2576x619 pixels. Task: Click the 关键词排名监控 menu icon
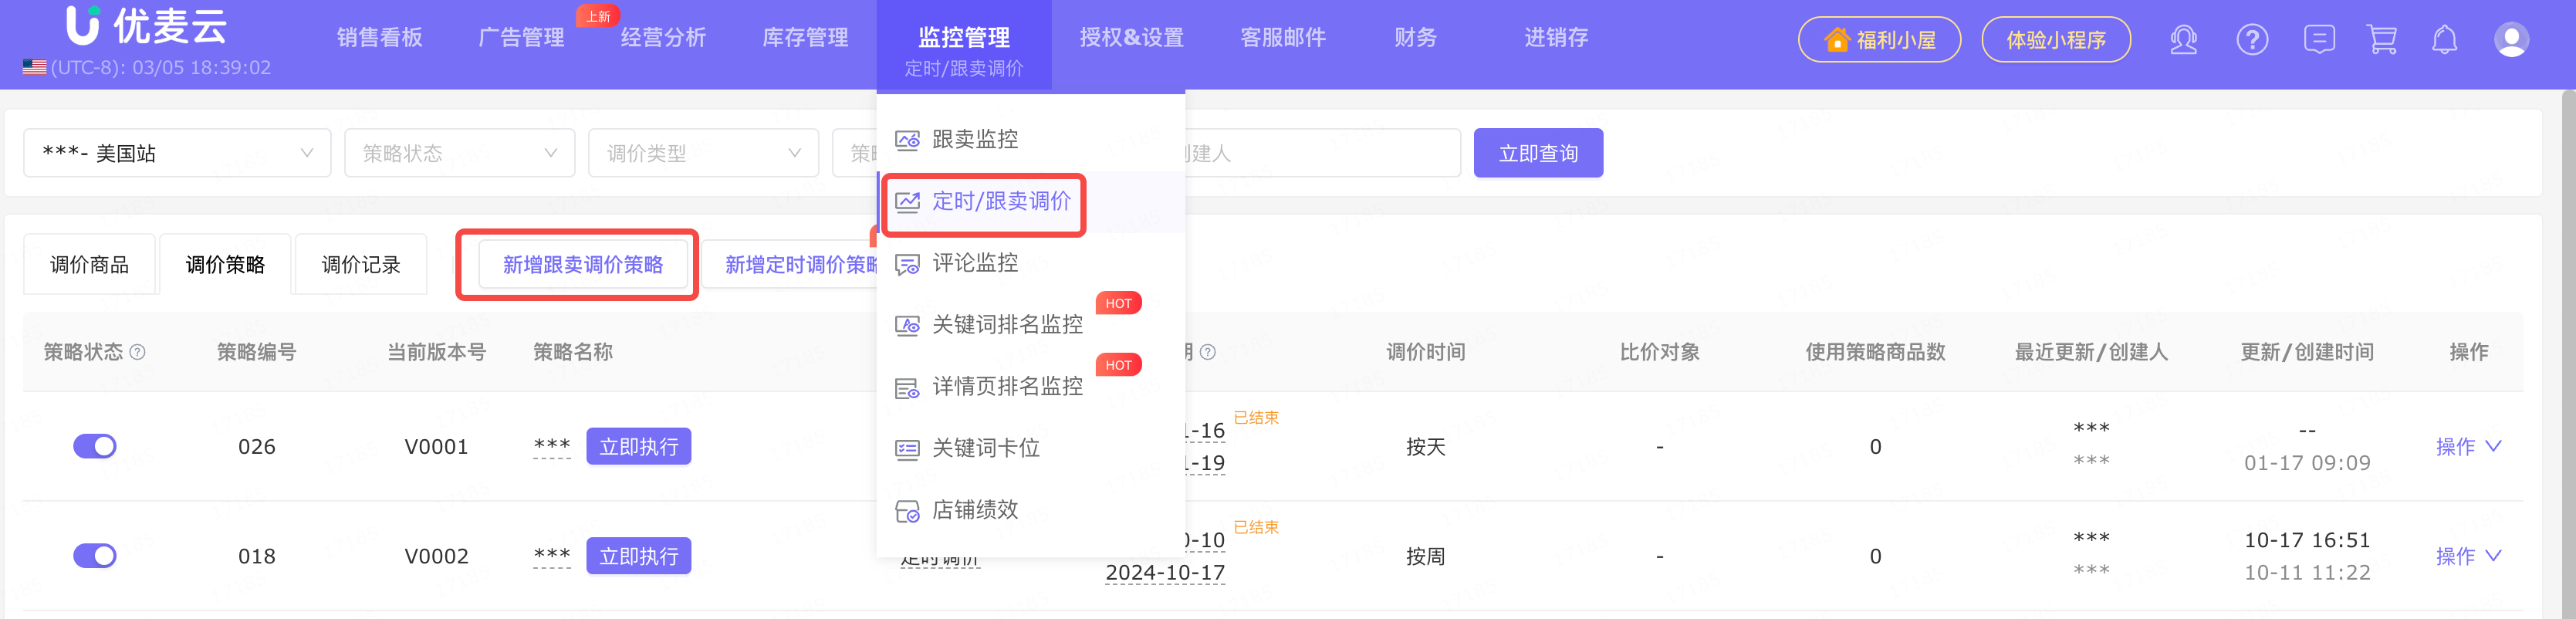click(x=907, y=325)
